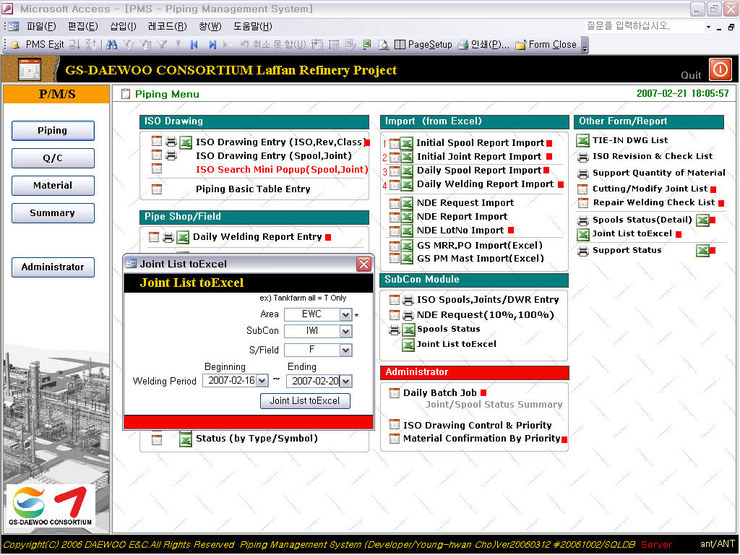Open the 도움말(H) menu
Screen dimensions: 740x555
pyautogui.click(x=252, y=26)
